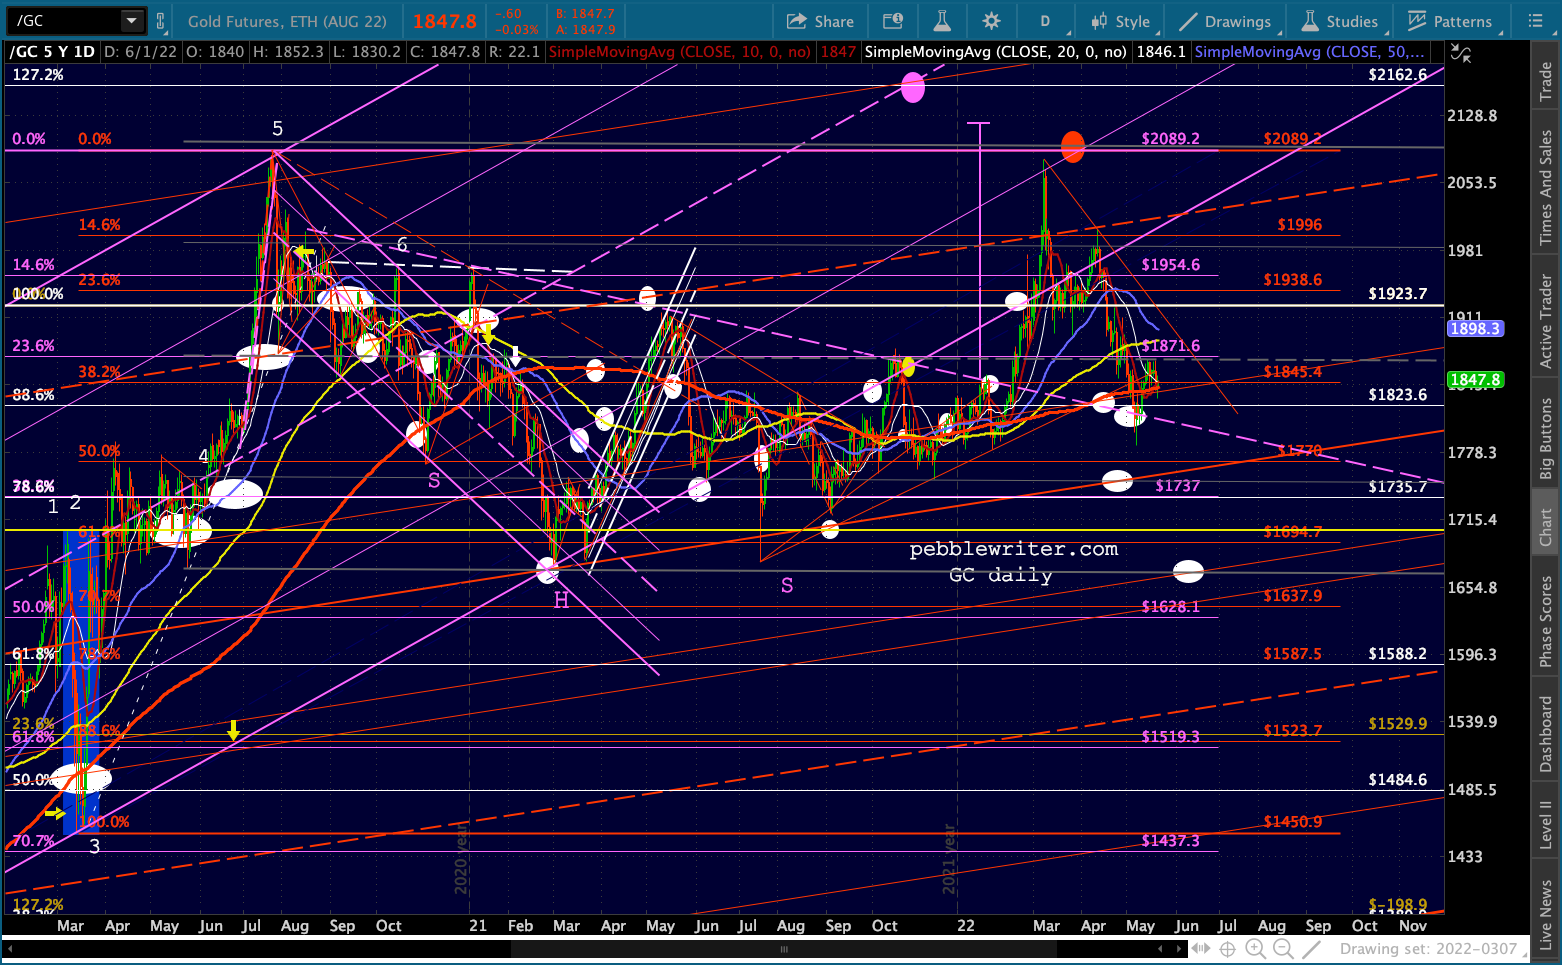Click the pink $1437.3 level label
The width and height of the screenshot is (1562, 965).
(1171, 841)
